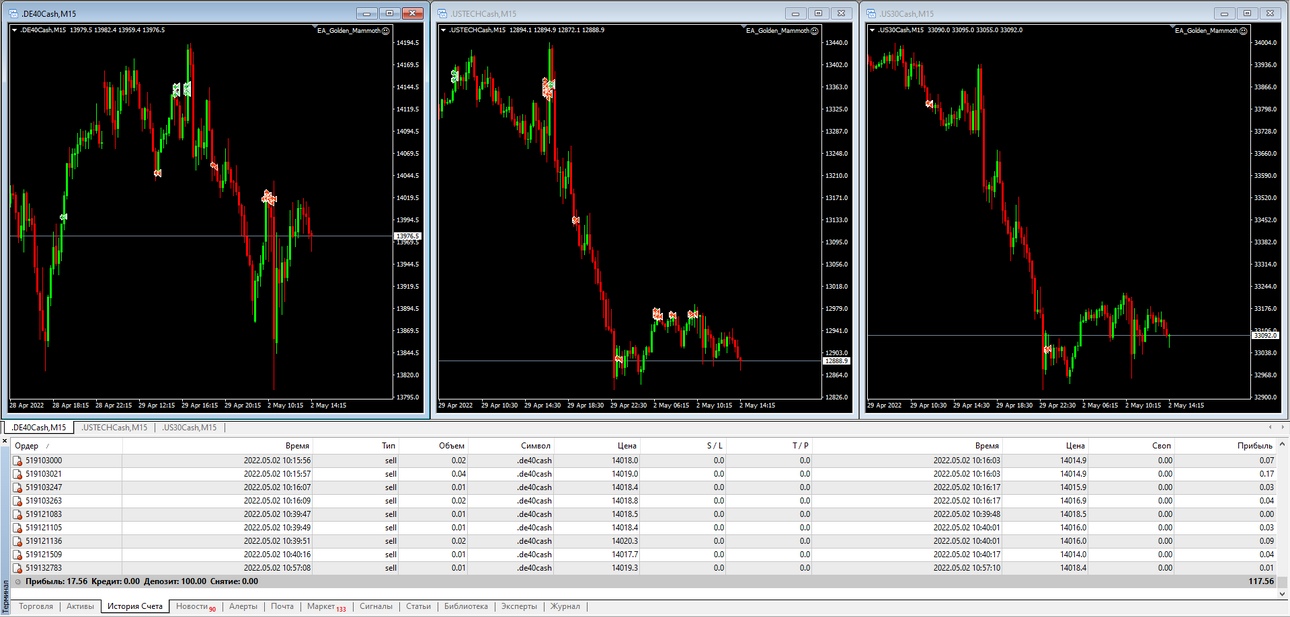Open the Статьи tab
Screen dimensions: 1290x617
pyautogui.click(x=418, y=606)
